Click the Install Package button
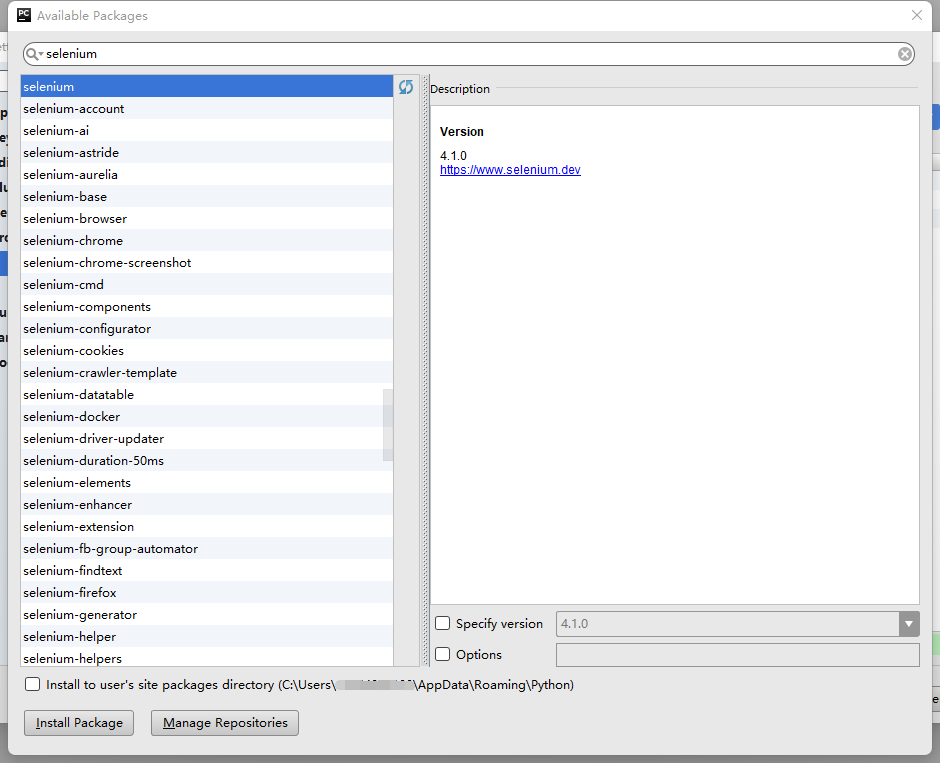This screenshot has height=763, width=940. click(x=79, y=723)
